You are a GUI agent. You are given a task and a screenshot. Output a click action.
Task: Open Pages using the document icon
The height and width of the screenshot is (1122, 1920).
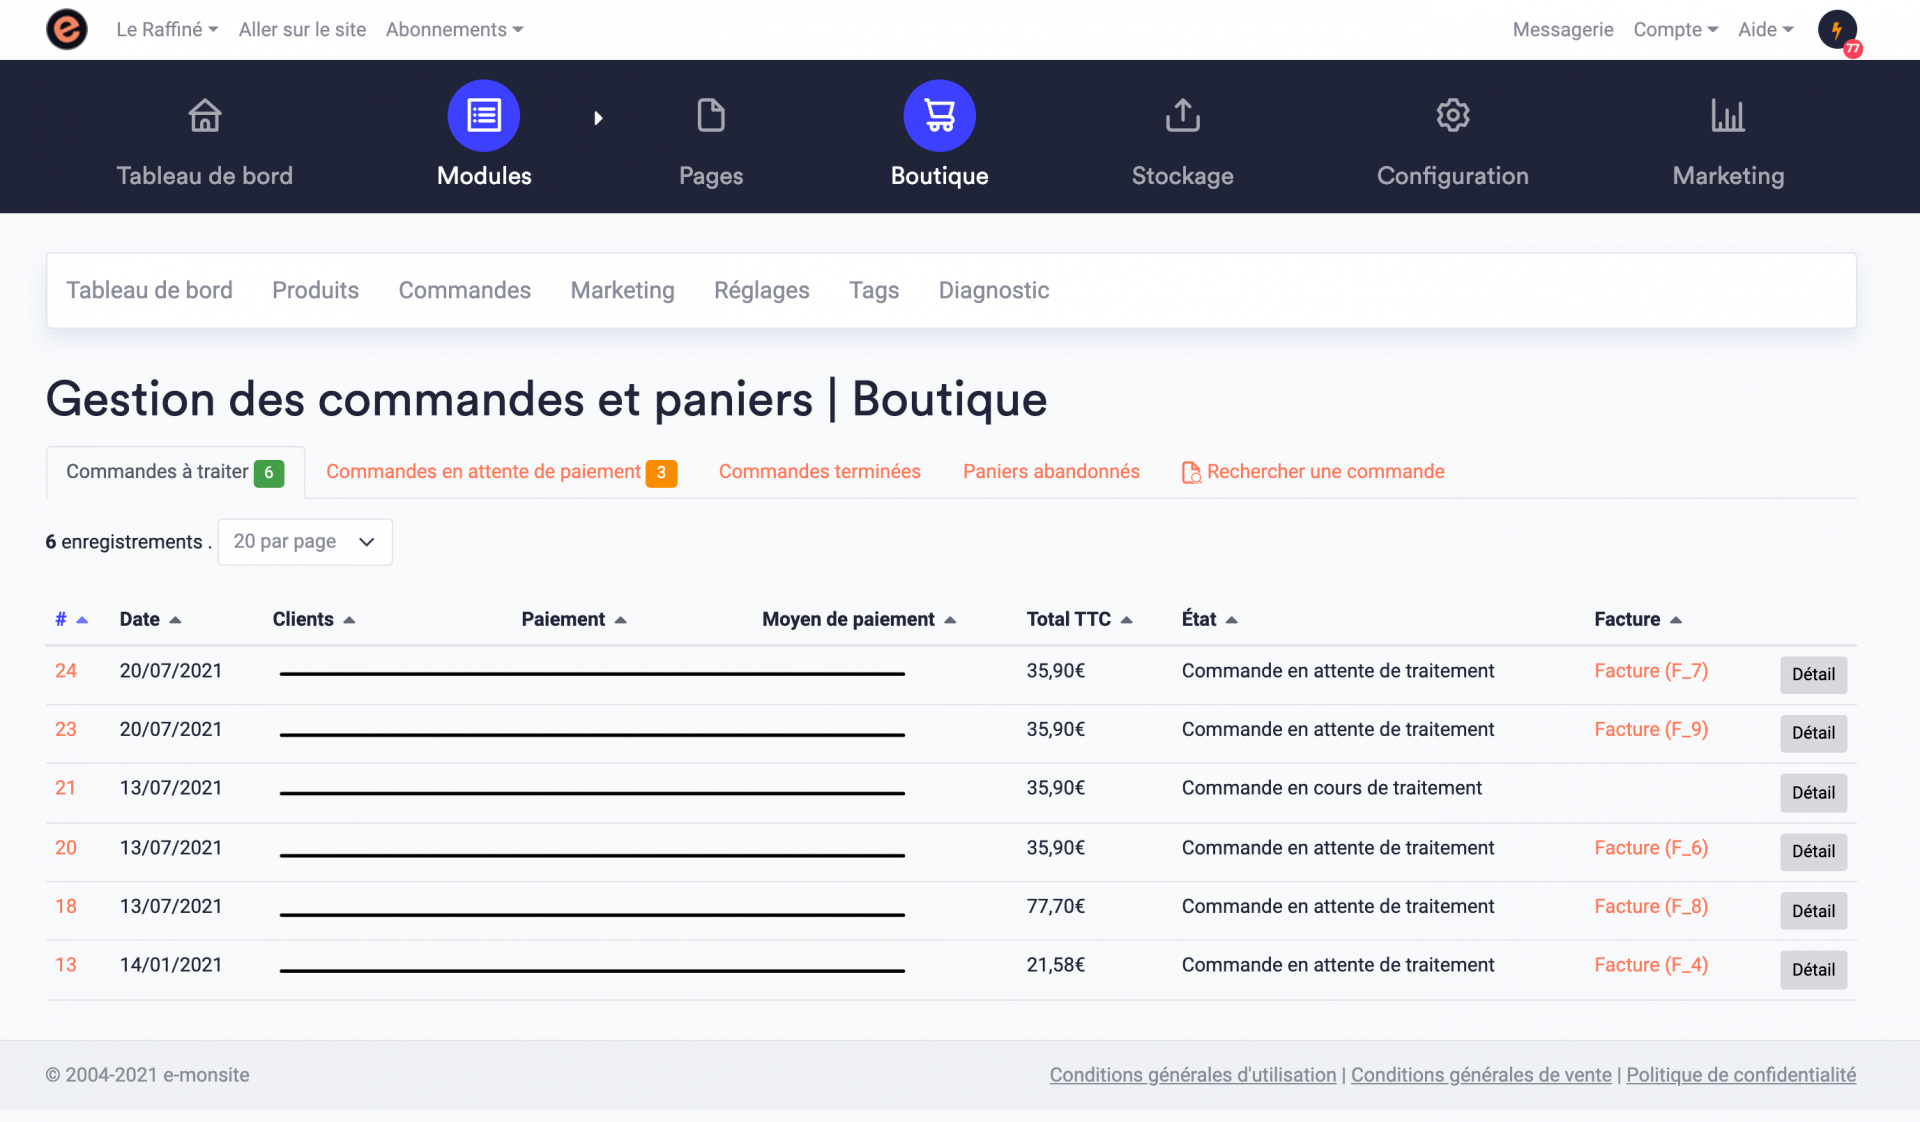pos(711,115)
